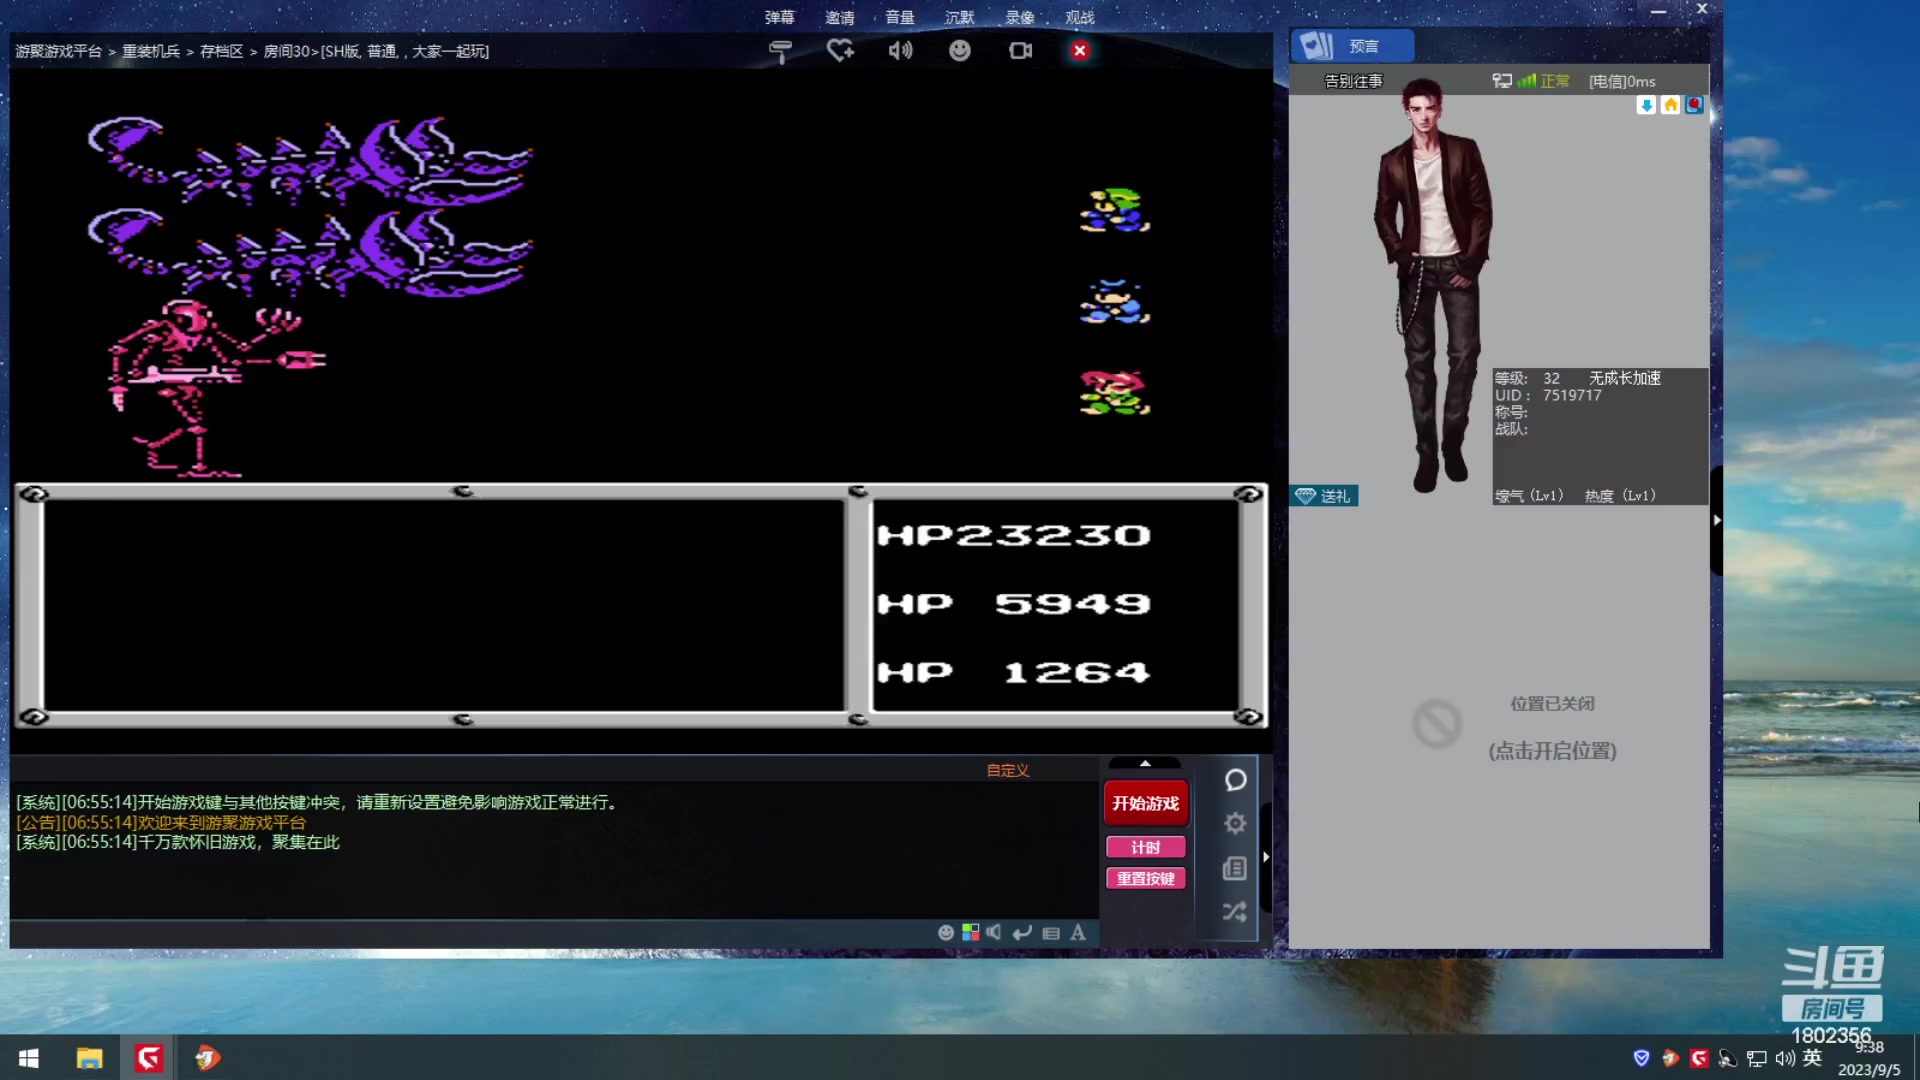Expand the up arrow above 开始游戏
Screen dimensions: 1920x1080
pos(1145,763)
